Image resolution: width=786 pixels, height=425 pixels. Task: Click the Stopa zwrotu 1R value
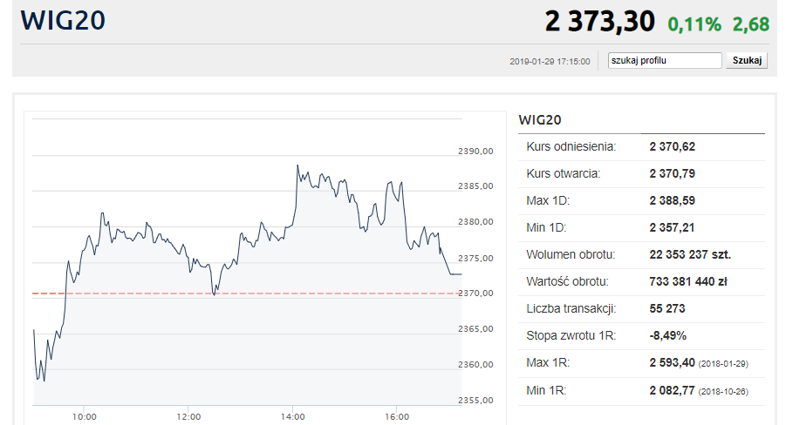[x=668, y=336]
